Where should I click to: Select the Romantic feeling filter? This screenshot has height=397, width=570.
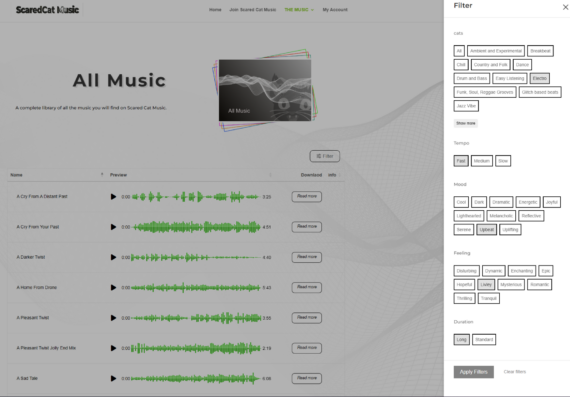pos(539,284)
